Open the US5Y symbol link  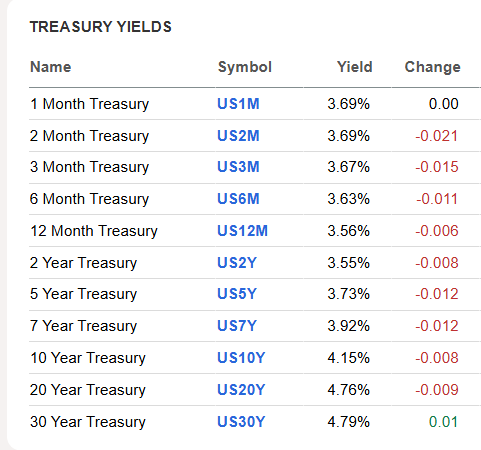click(237, 294)
